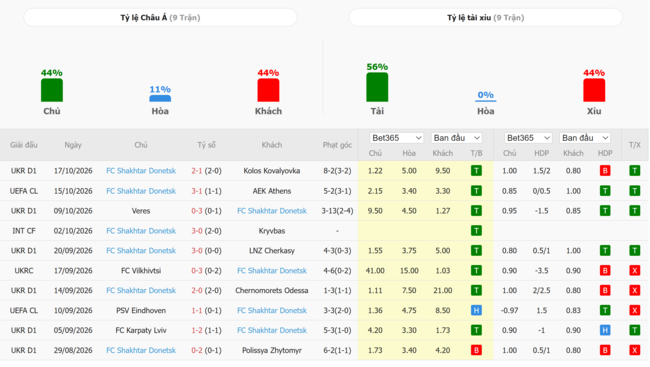
Task: Click the HDP T badge in LNZ Cherkasy row
Action: 605,250
